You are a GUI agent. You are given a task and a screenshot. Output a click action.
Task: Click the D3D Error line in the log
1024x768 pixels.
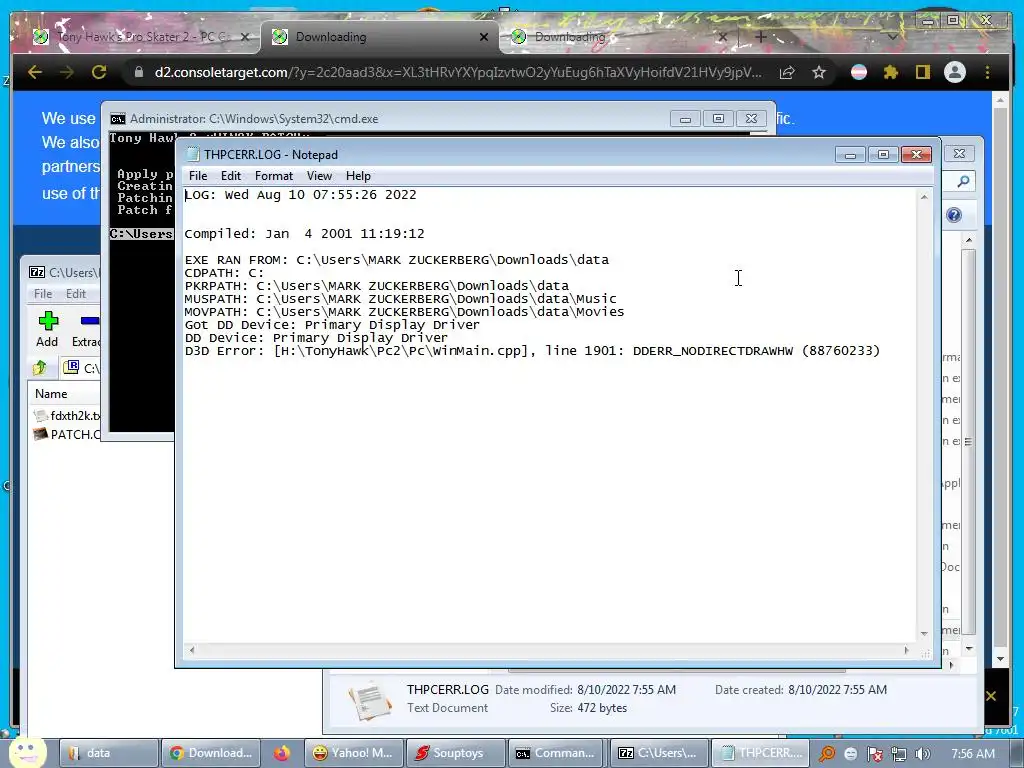click(532, 351)
